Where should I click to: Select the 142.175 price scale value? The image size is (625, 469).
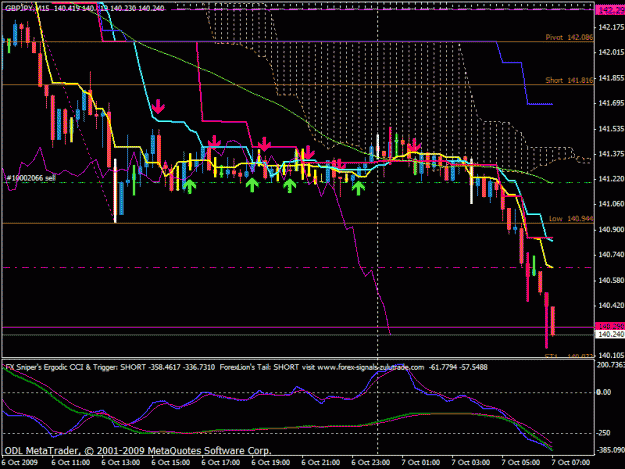611,27
